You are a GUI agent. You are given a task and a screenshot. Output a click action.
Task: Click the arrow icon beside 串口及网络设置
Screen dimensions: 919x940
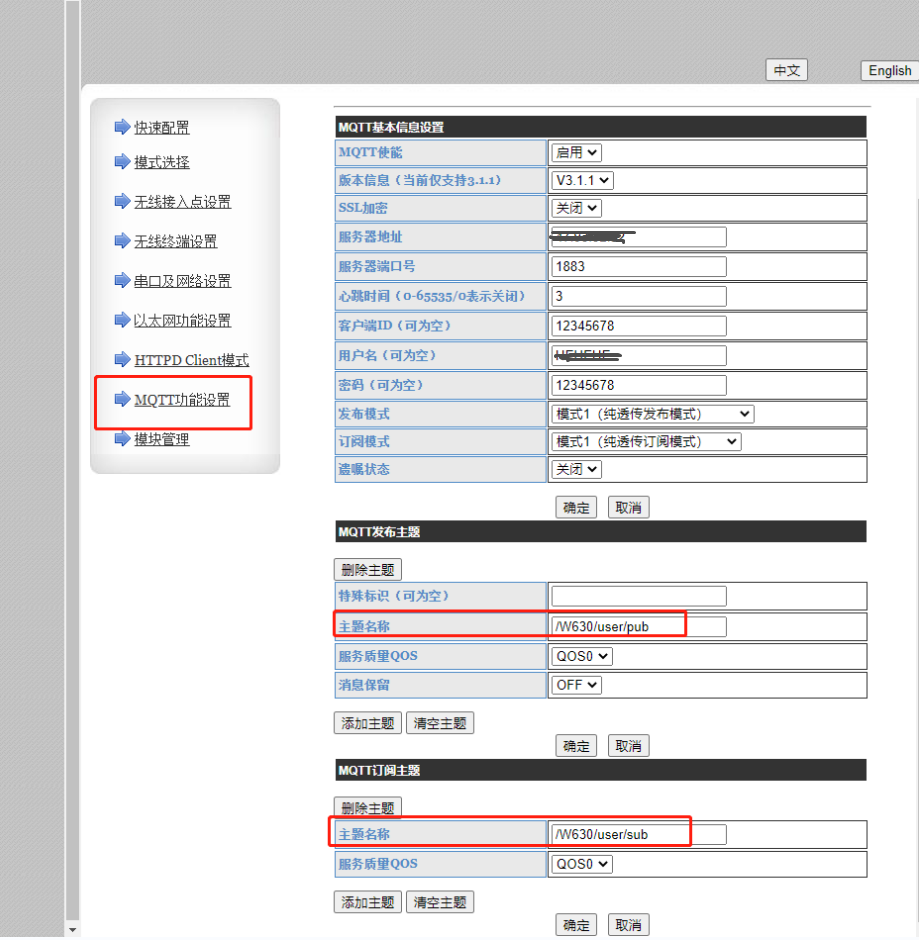point(122,281)
